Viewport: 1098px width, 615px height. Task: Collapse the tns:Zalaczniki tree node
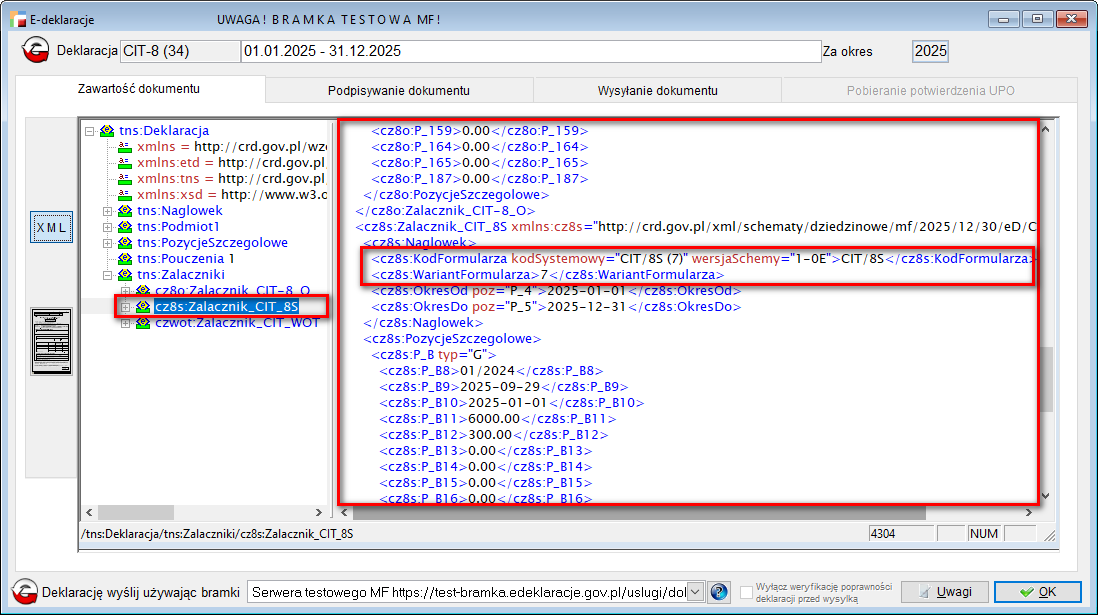point(108,275)
